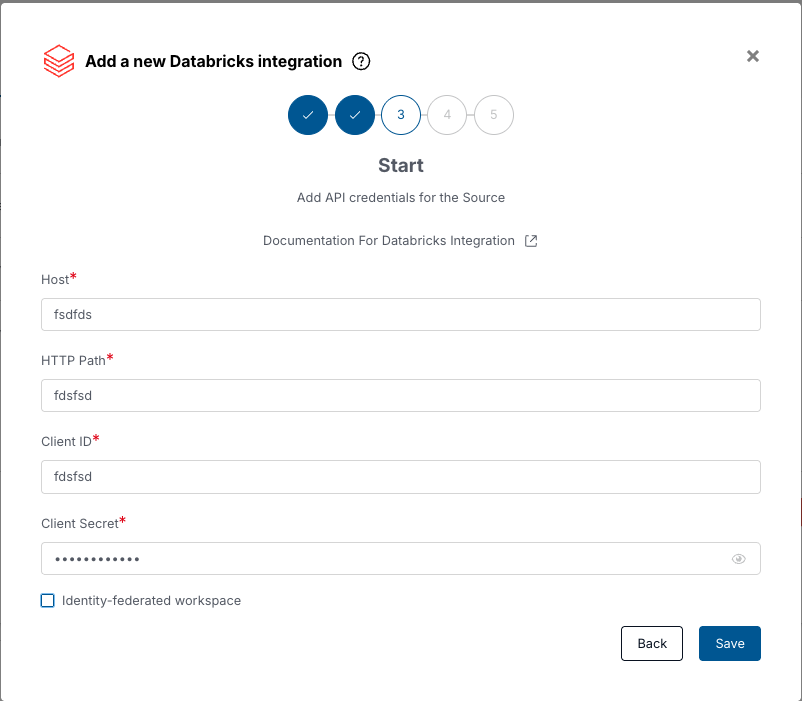
Task: Select step 5 in the wizard
Action: click(x=494, y=115)
